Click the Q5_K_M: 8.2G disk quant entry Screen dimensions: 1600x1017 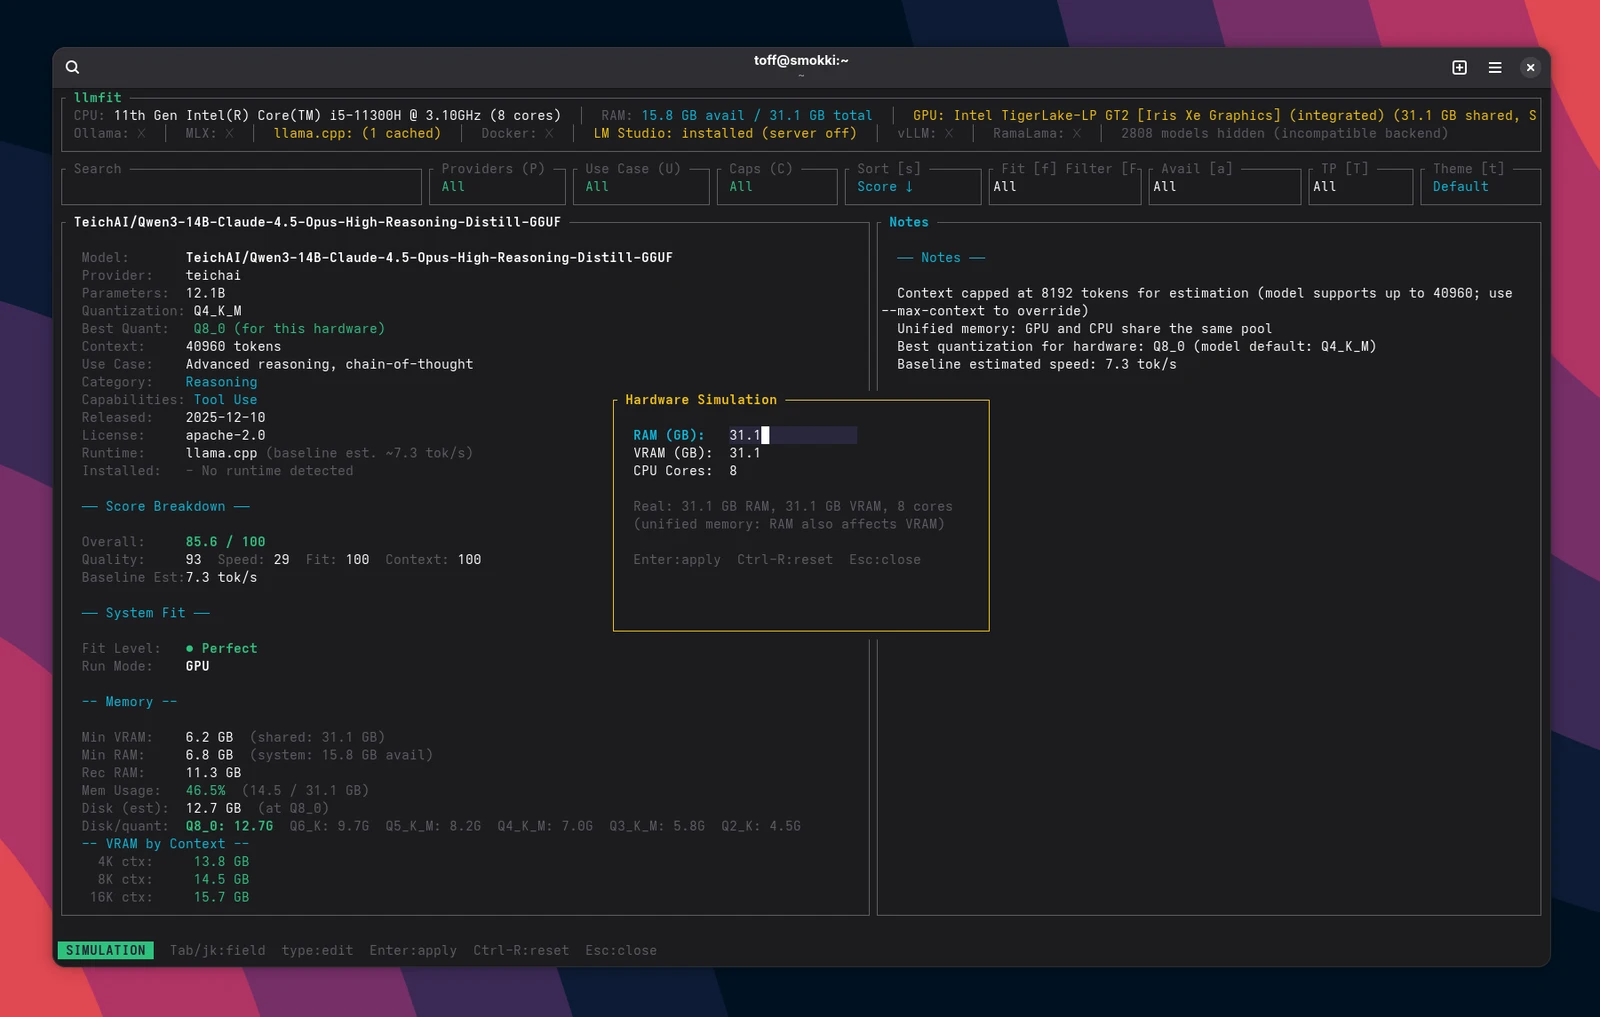[x=433, y=826]
